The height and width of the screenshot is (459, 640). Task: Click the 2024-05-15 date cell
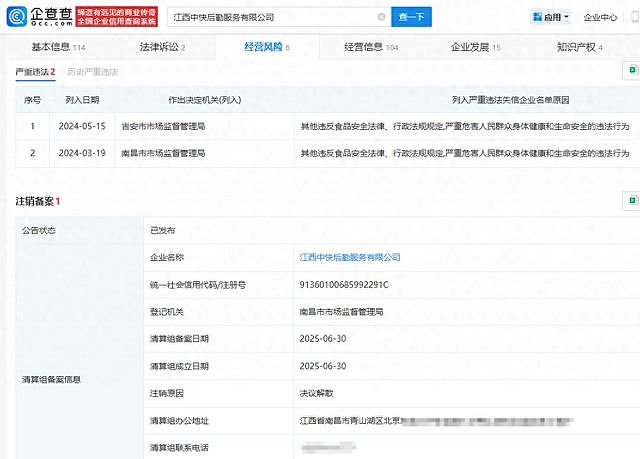click(82, 126)
